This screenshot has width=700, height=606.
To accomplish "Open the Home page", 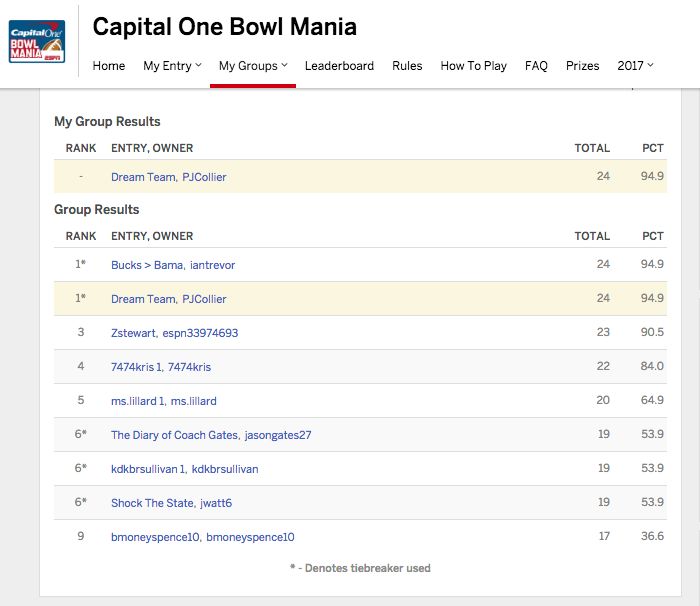I will click(x=109, y=66).
